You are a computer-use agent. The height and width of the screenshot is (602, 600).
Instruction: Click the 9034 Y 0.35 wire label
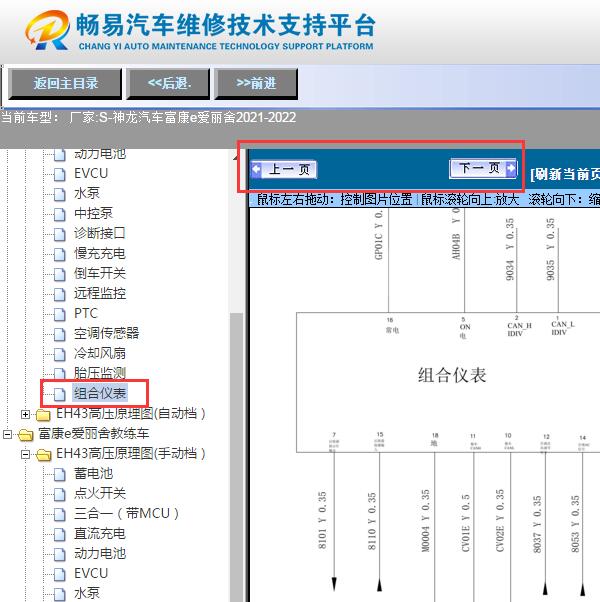[509, 249]
